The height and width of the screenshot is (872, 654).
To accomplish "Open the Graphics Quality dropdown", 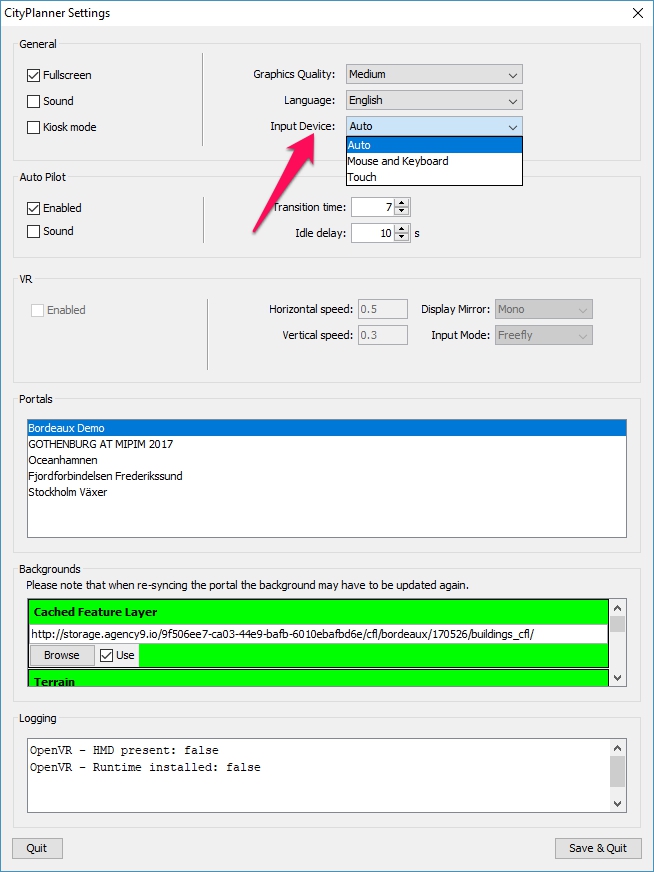I will click(x=434, y=75).
